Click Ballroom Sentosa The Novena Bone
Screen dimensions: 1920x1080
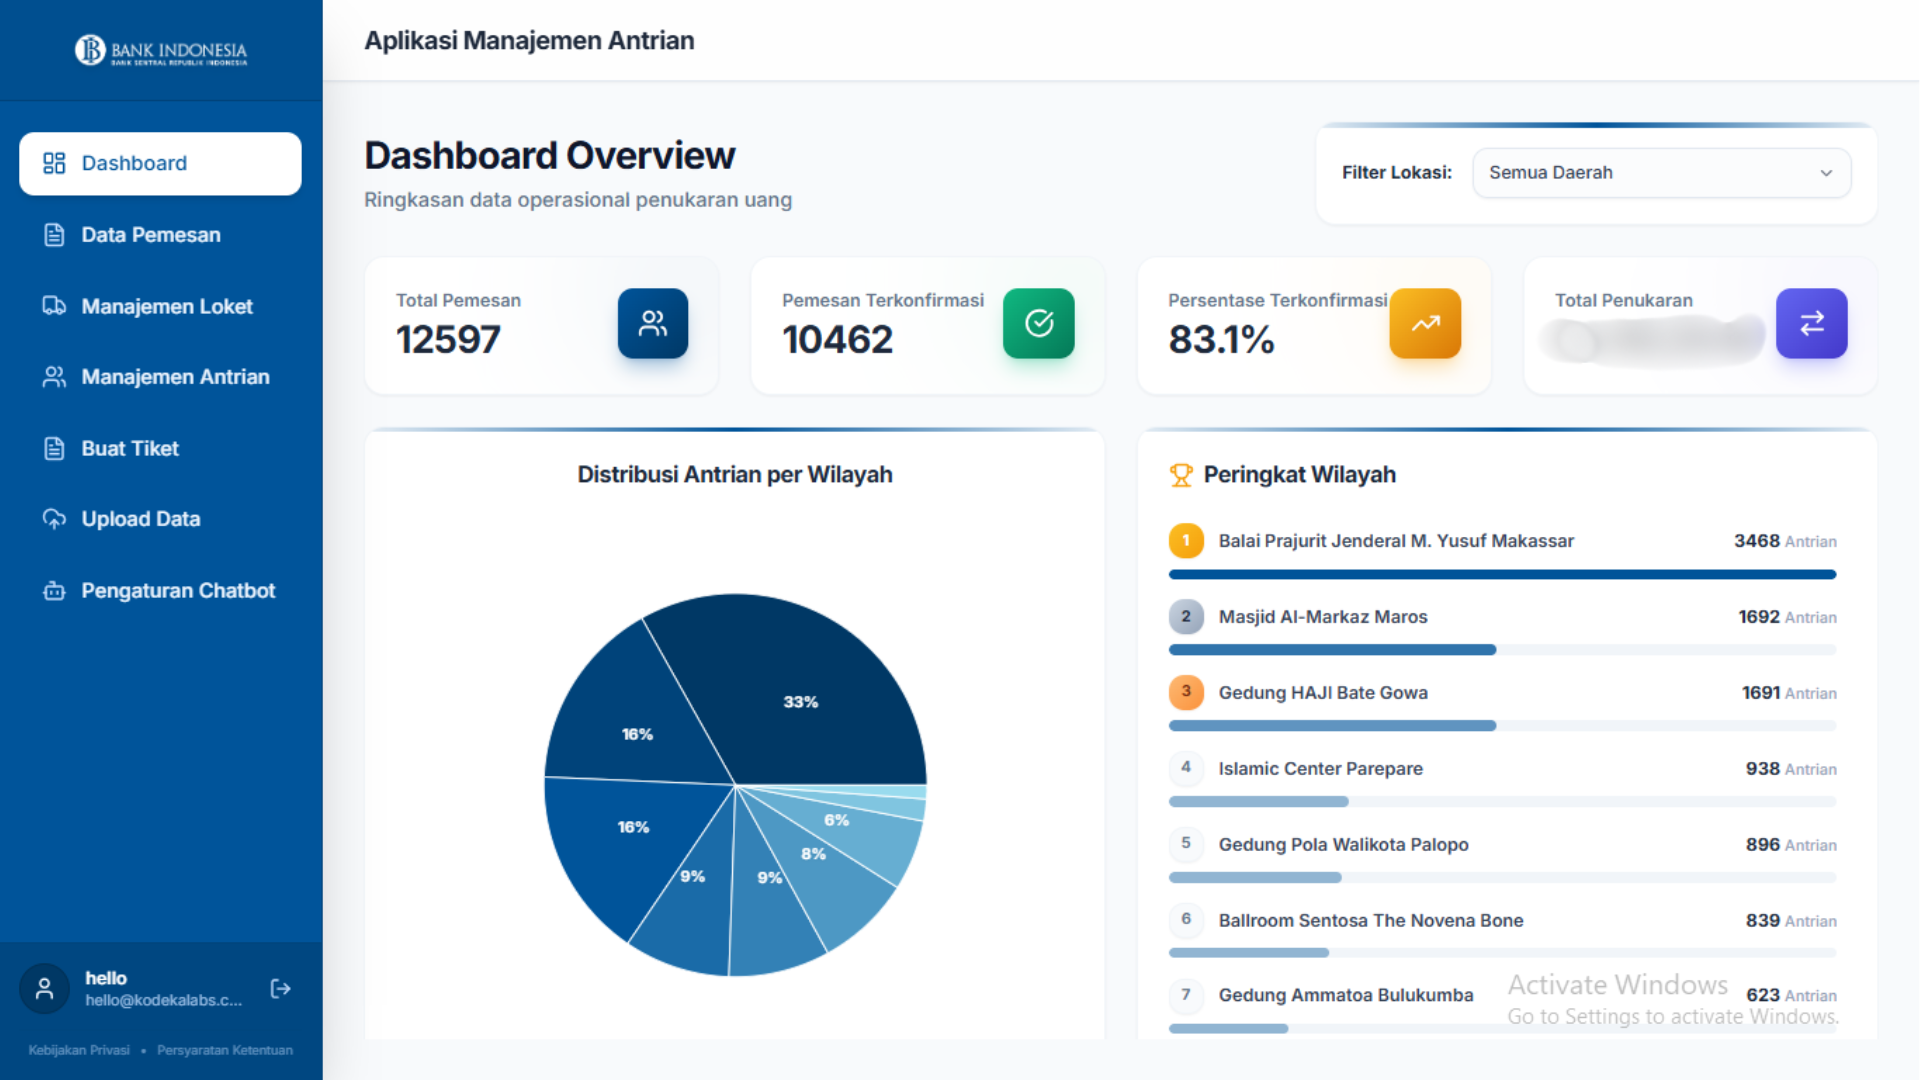coord(1371,921)
